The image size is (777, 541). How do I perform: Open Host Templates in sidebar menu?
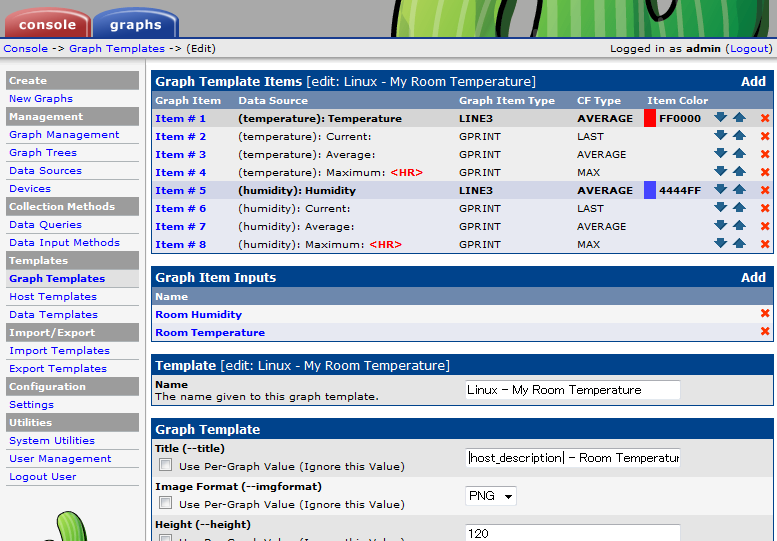(x=53, y=296)
